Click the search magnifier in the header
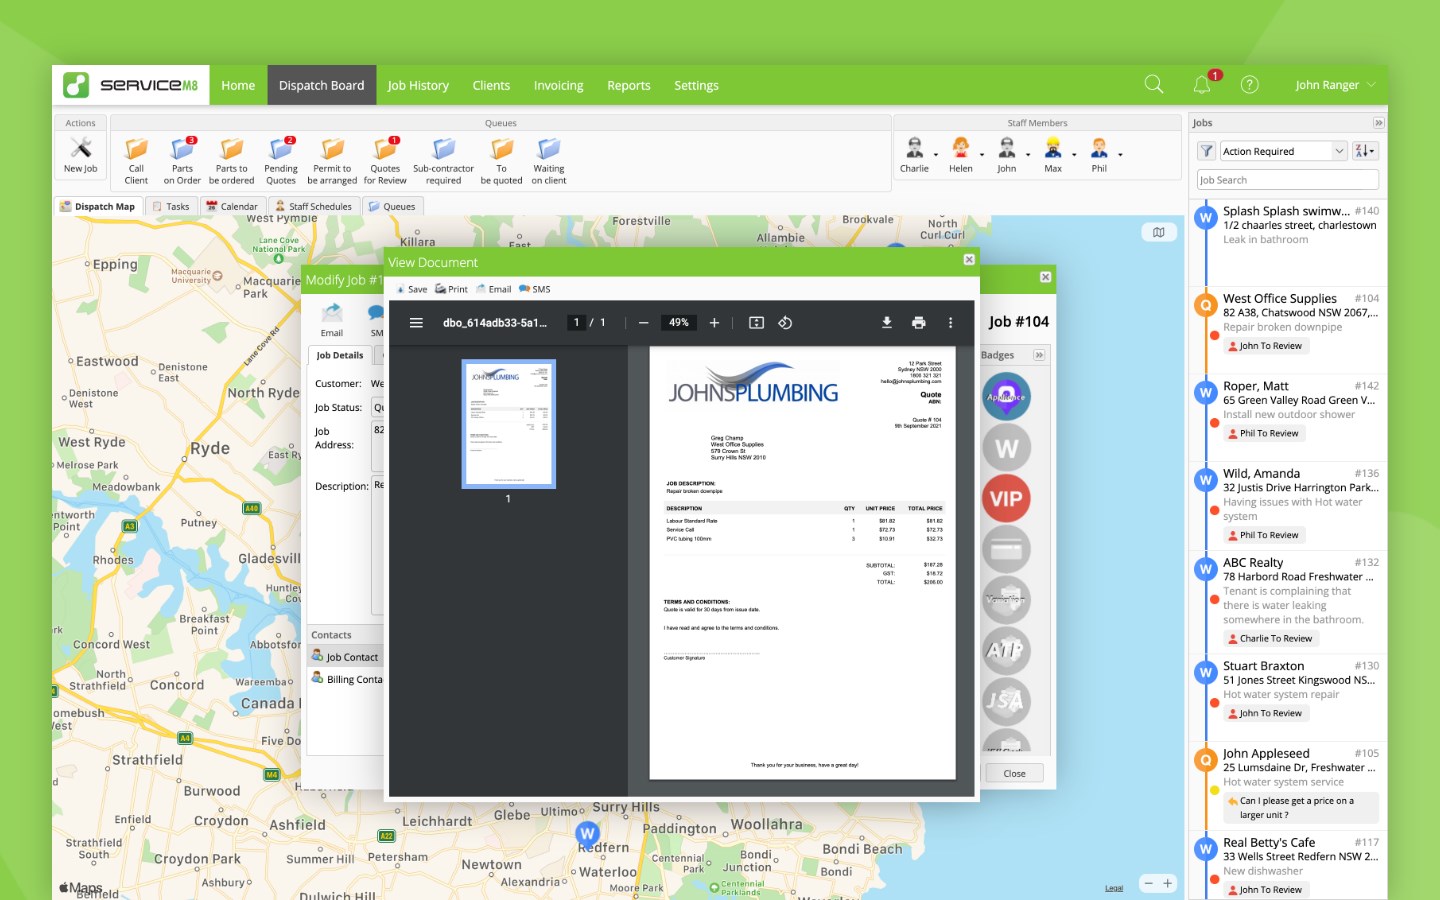Image resolution: width=1440 pixels, height=900 pixels. pos(1154,85)
